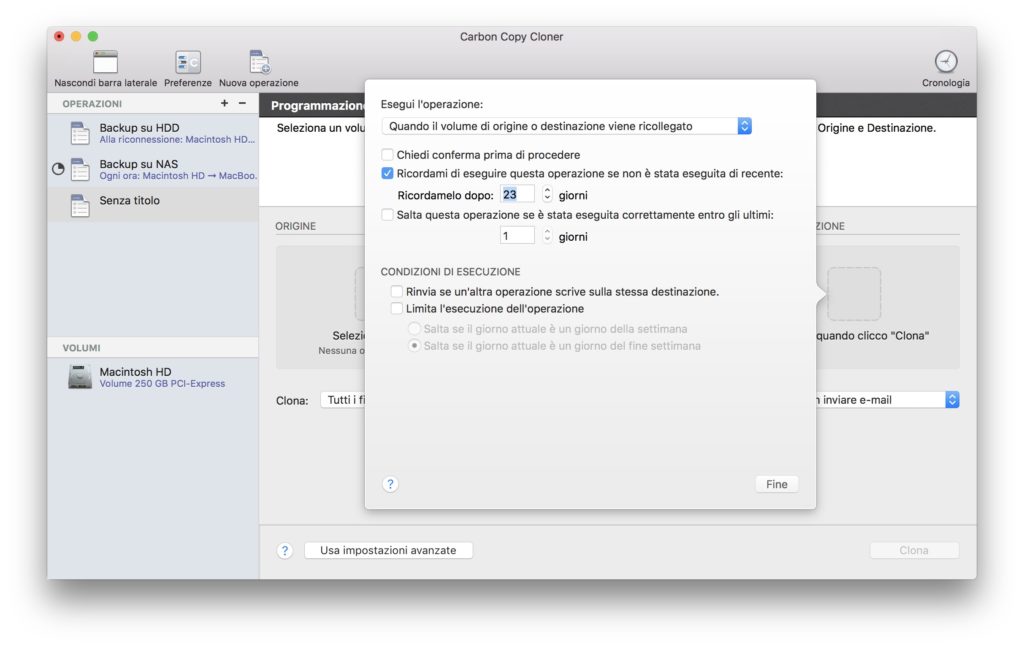The height and width of the screenshot is (647, 1024).
Task: Click the stepper next to Ricordamelo dopo
Action: tap(547, 194)
